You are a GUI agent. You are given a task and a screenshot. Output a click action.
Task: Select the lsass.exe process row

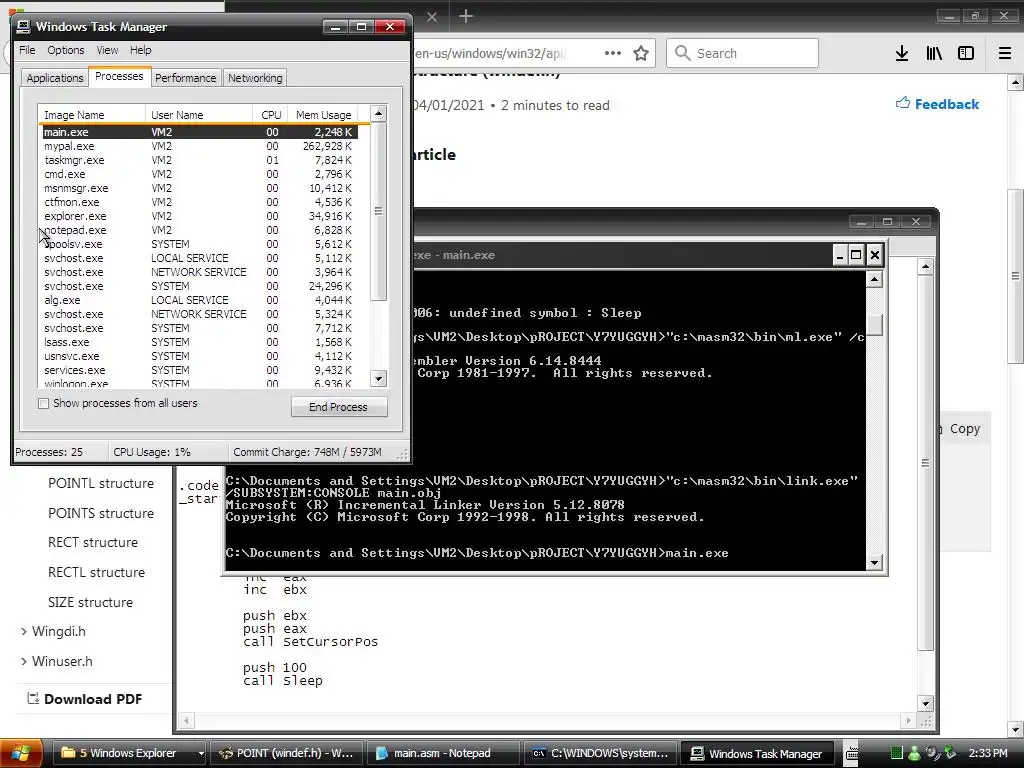(x=200, y=342)
